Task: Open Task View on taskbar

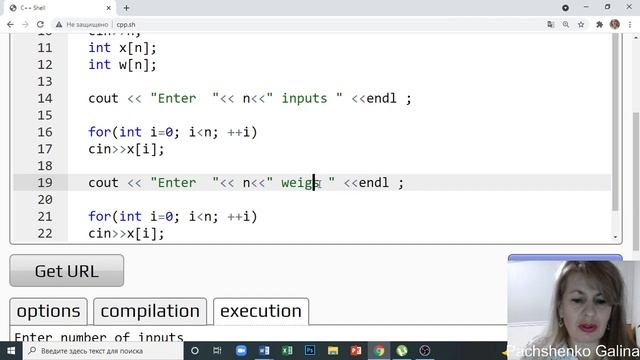Action: [217, 351]
